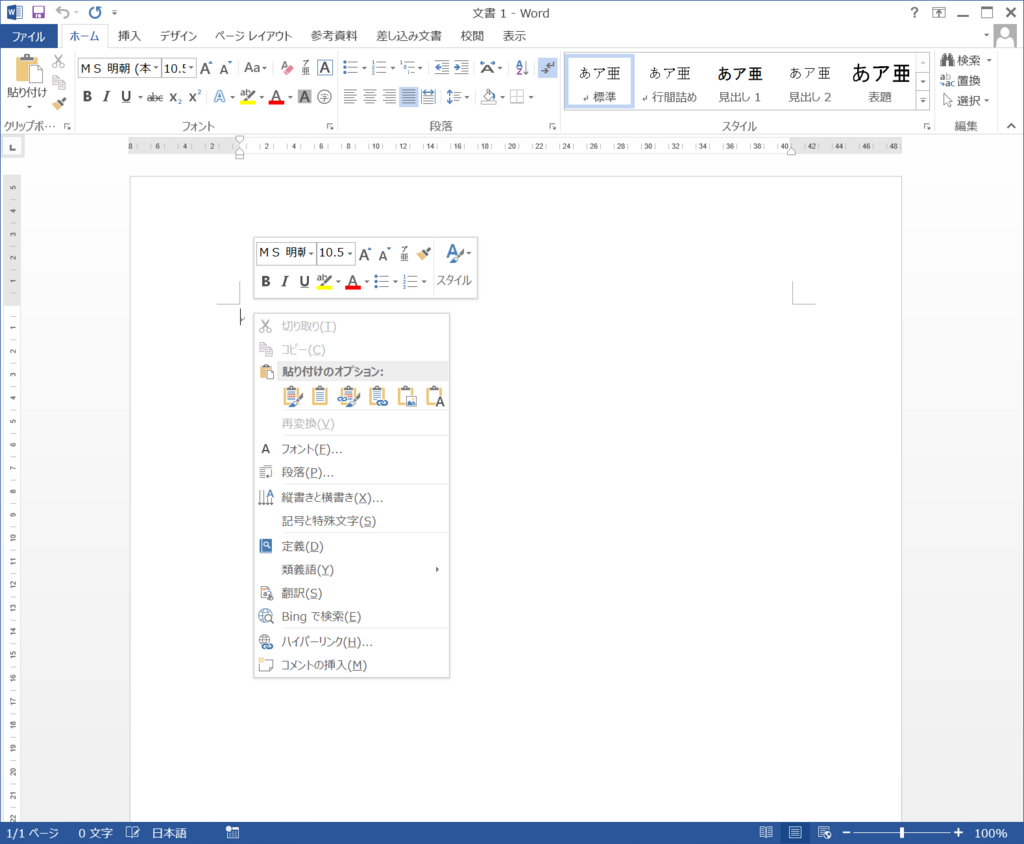Choose コメントの挿入 from context menu

pos(318,664)
